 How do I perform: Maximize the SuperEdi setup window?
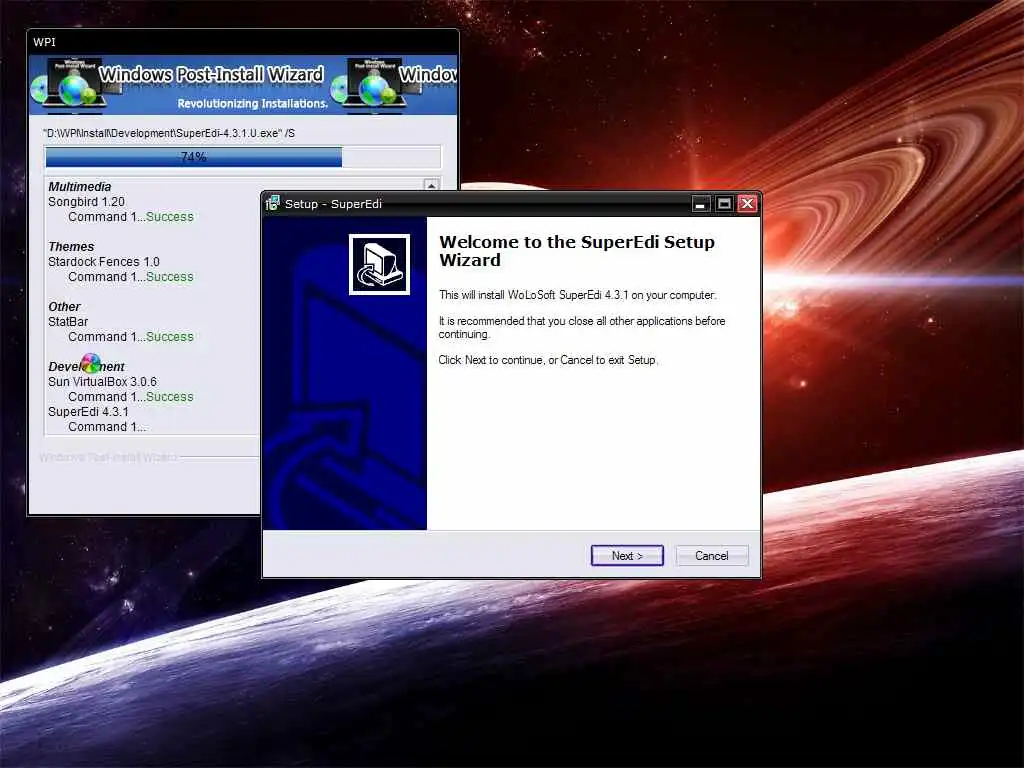click(x=724, y=204)
